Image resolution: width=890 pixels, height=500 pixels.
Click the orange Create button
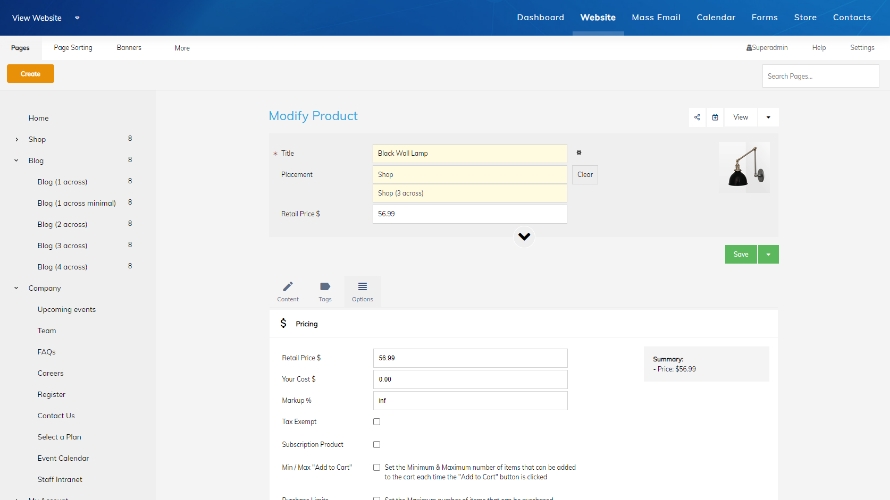[30, 74]
